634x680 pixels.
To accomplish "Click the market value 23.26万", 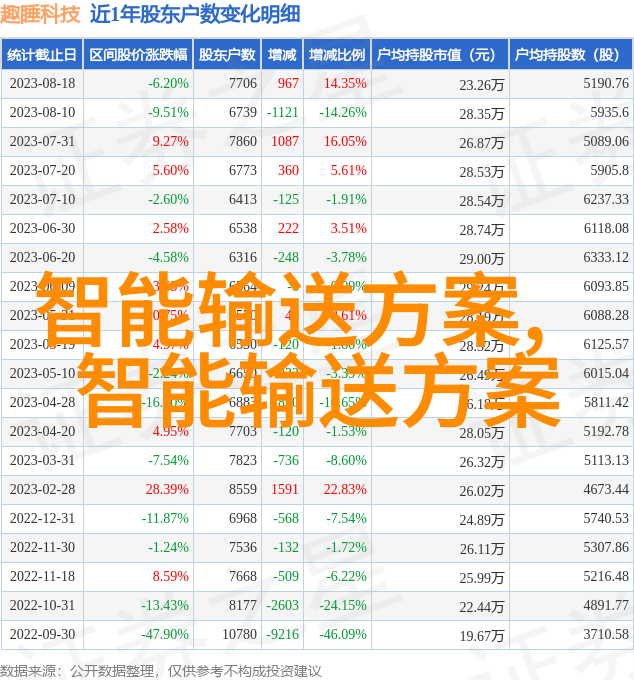I will 482,85.
